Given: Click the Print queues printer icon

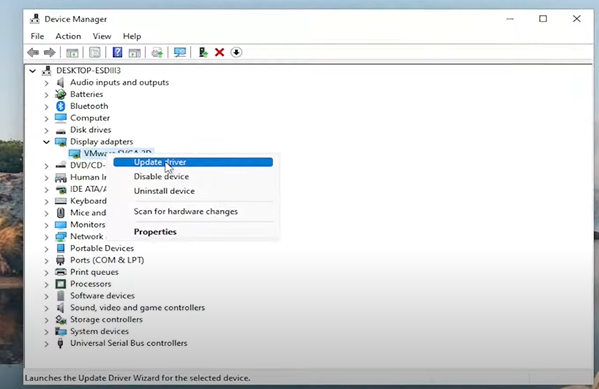Looking at the screenshot, I should [x=60, y=272].
